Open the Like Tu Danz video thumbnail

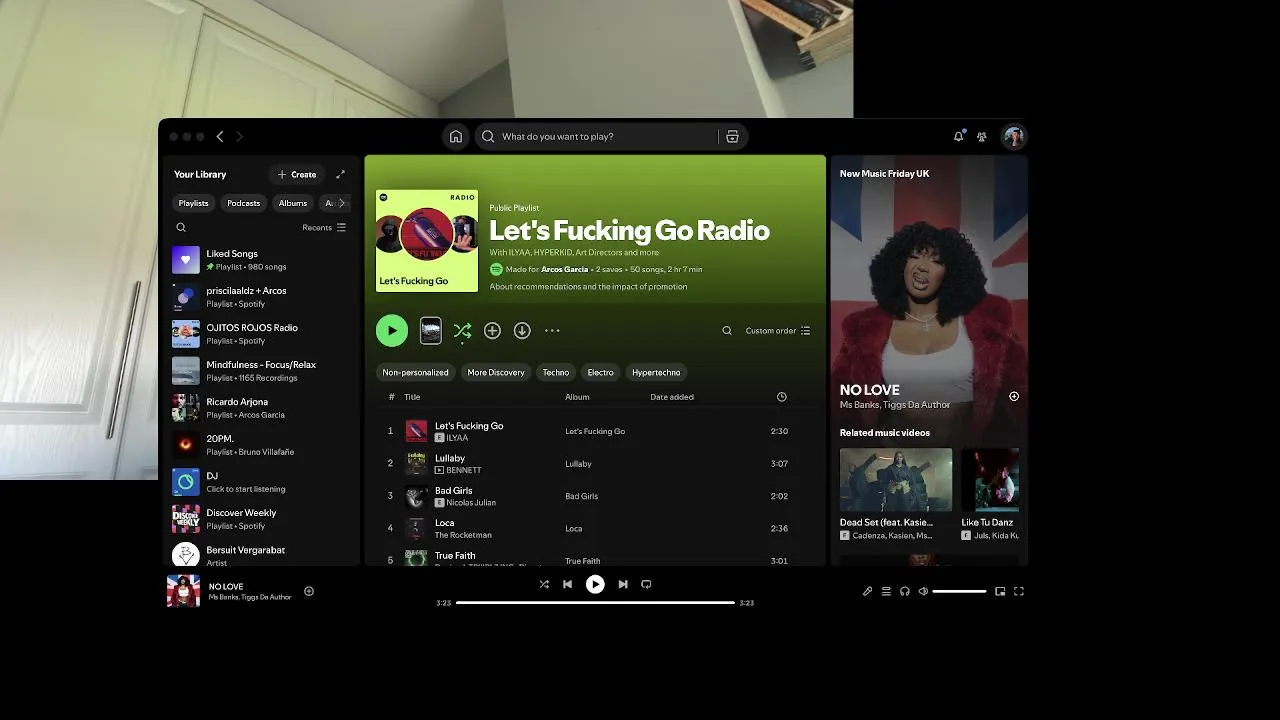tap(990, 480)
